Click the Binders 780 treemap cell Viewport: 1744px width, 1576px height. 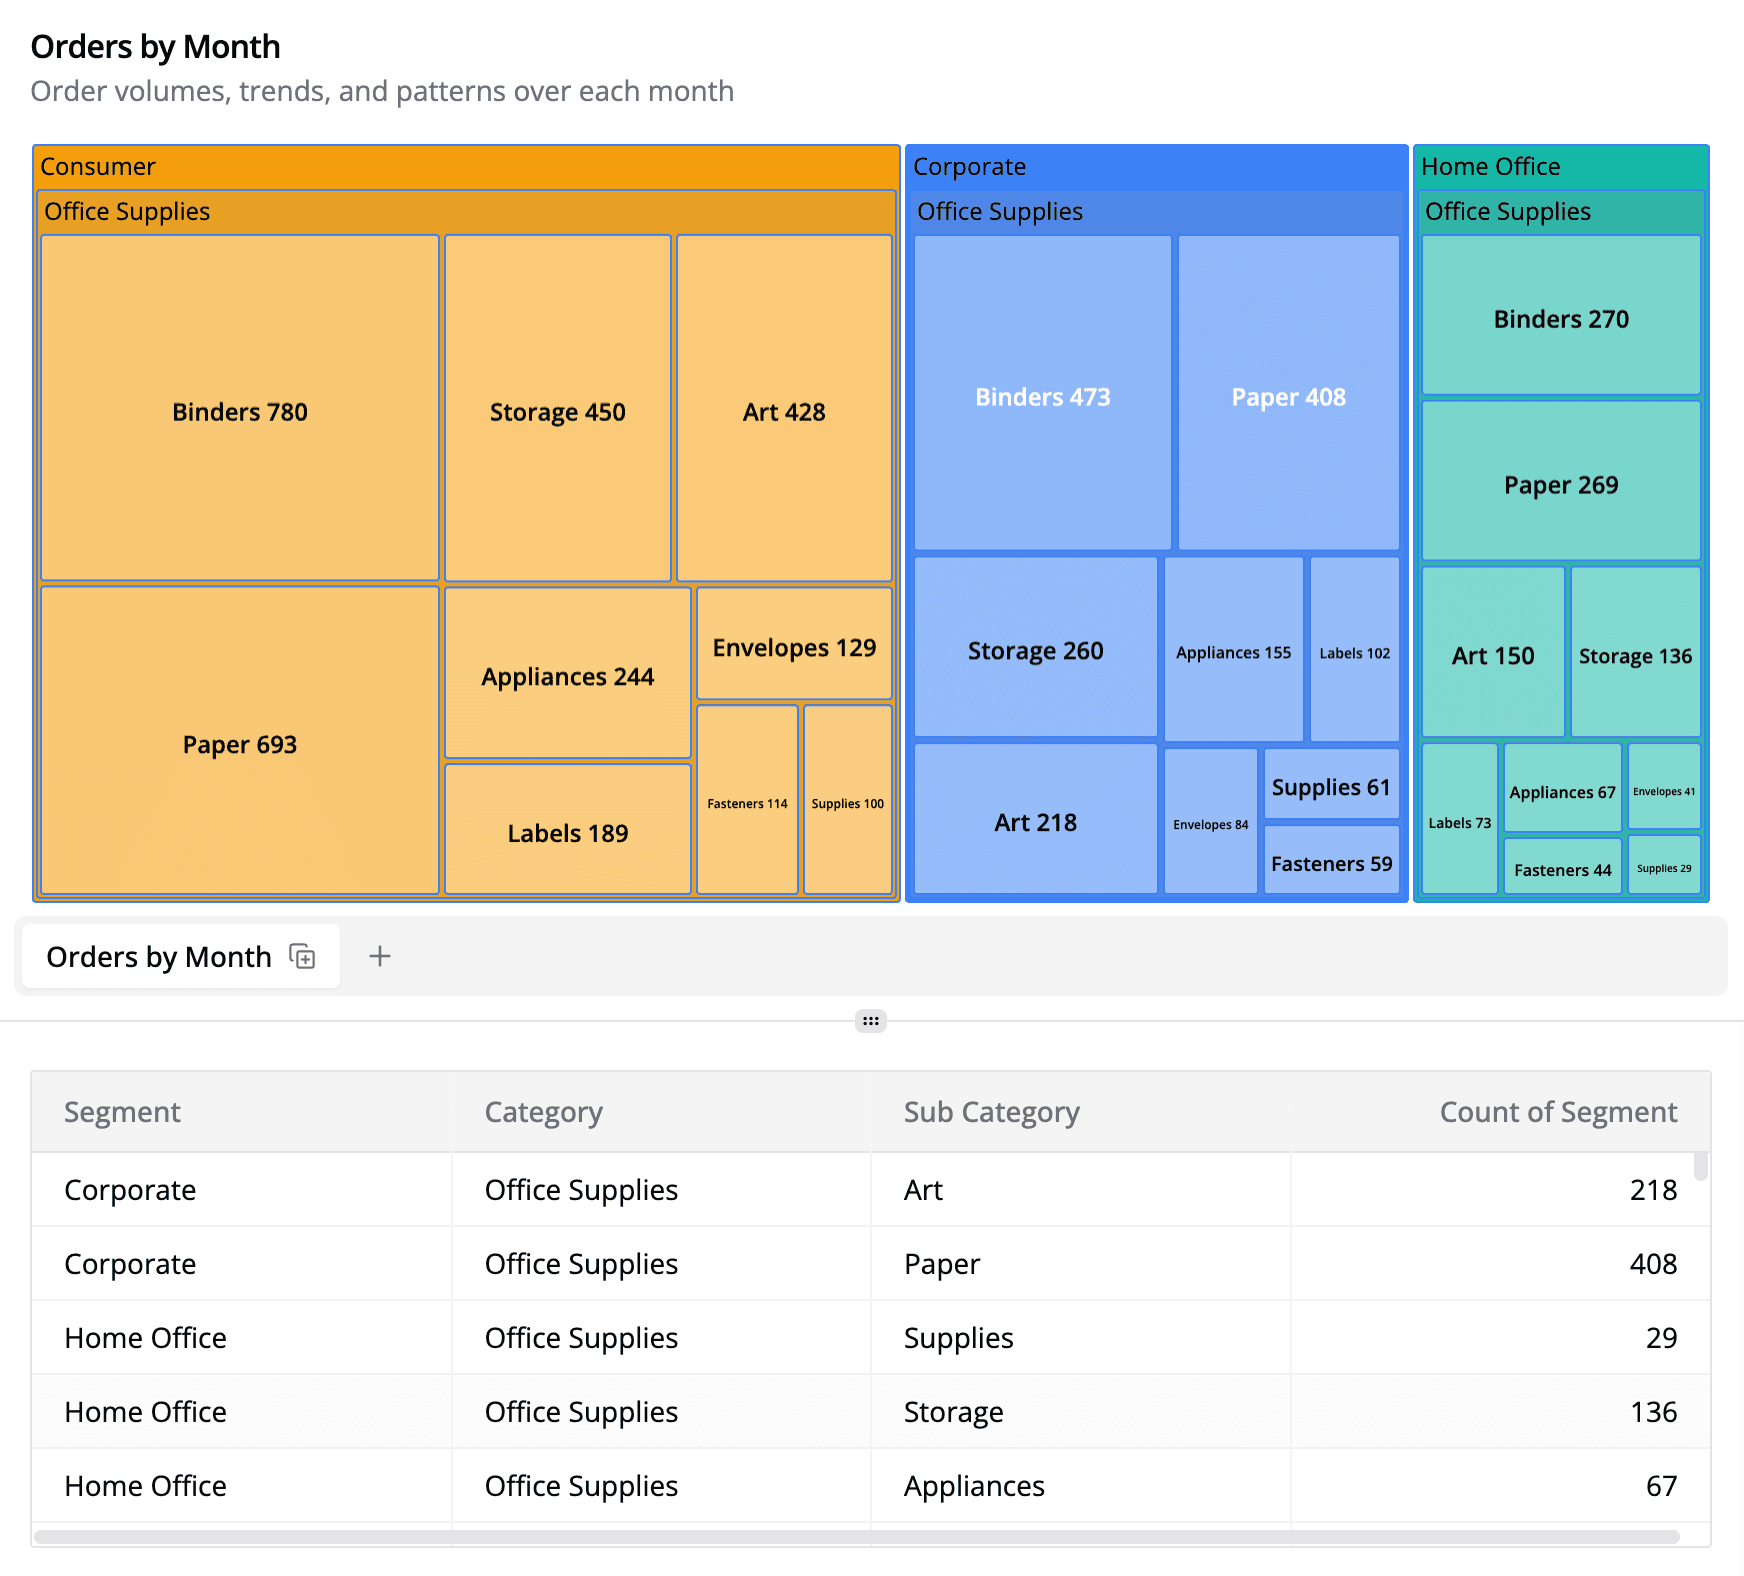coord(239,410)
